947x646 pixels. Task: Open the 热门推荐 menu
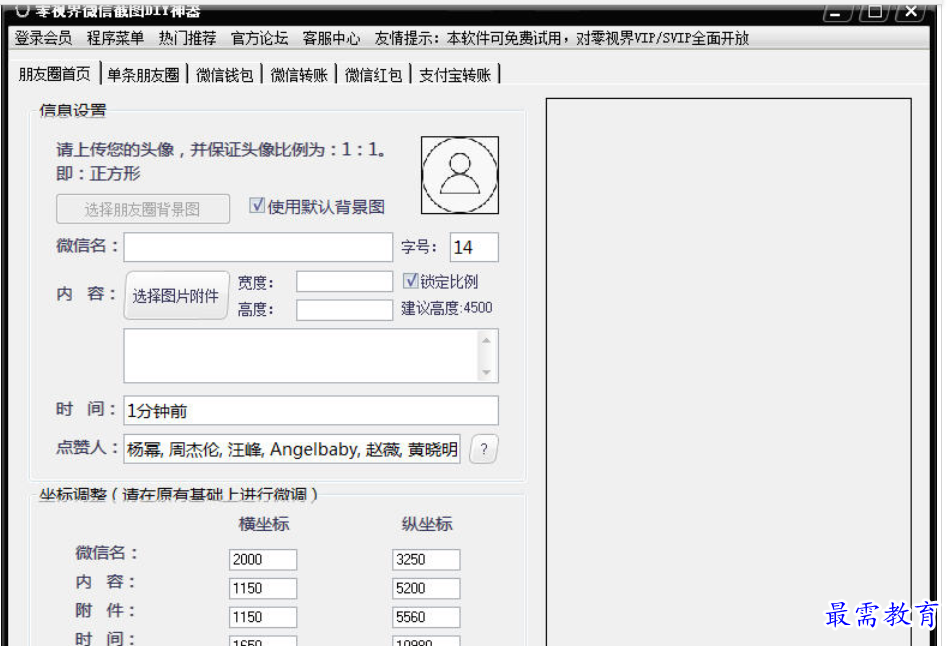tap(188, 39)
